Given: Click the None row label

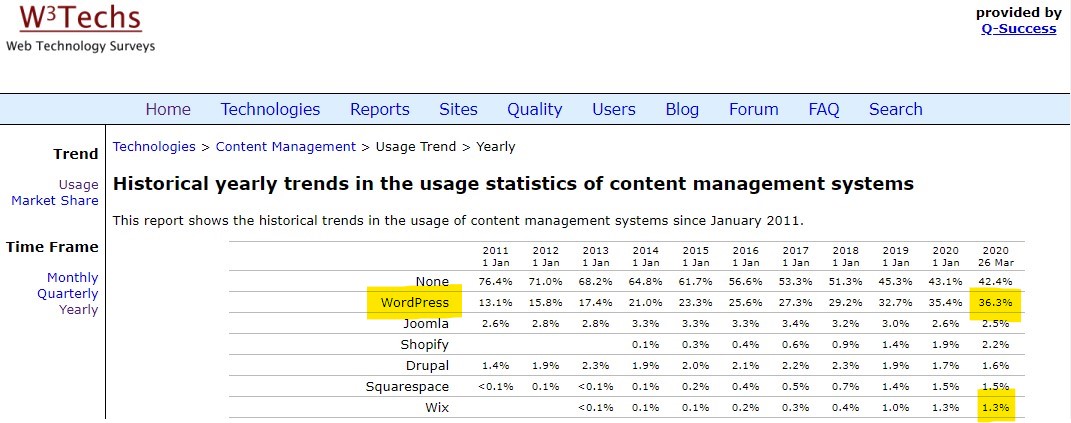Looking at the screenshot, I should pos(432,281).
